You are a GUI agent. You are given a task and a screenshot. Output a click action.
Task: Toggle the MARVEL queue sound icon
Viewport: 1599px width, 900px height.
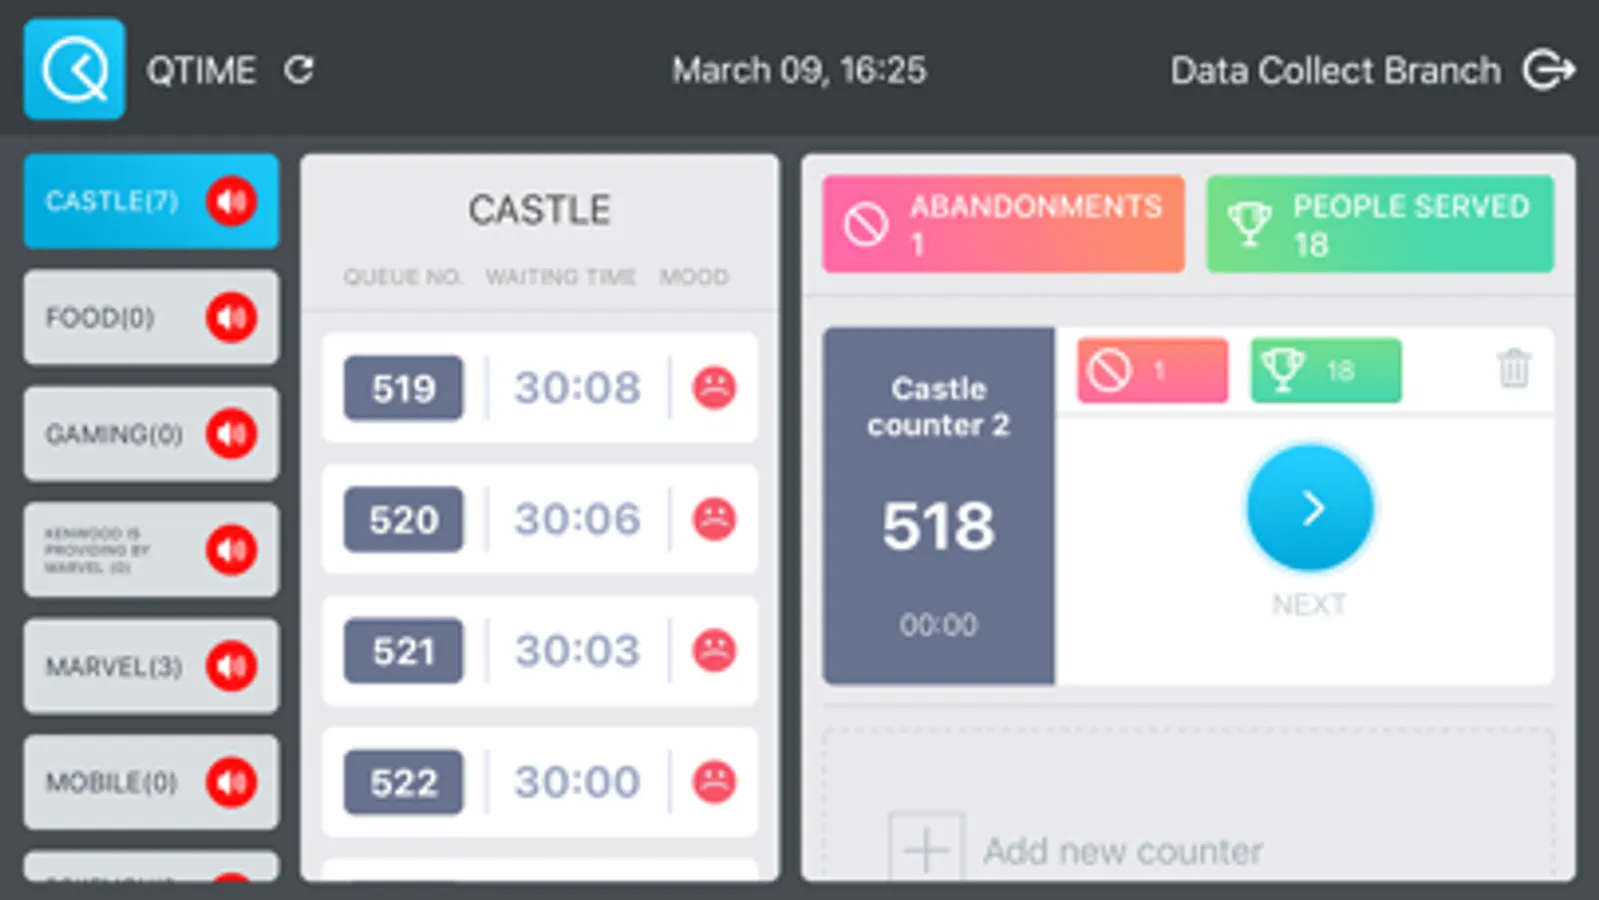click(232, 666)
